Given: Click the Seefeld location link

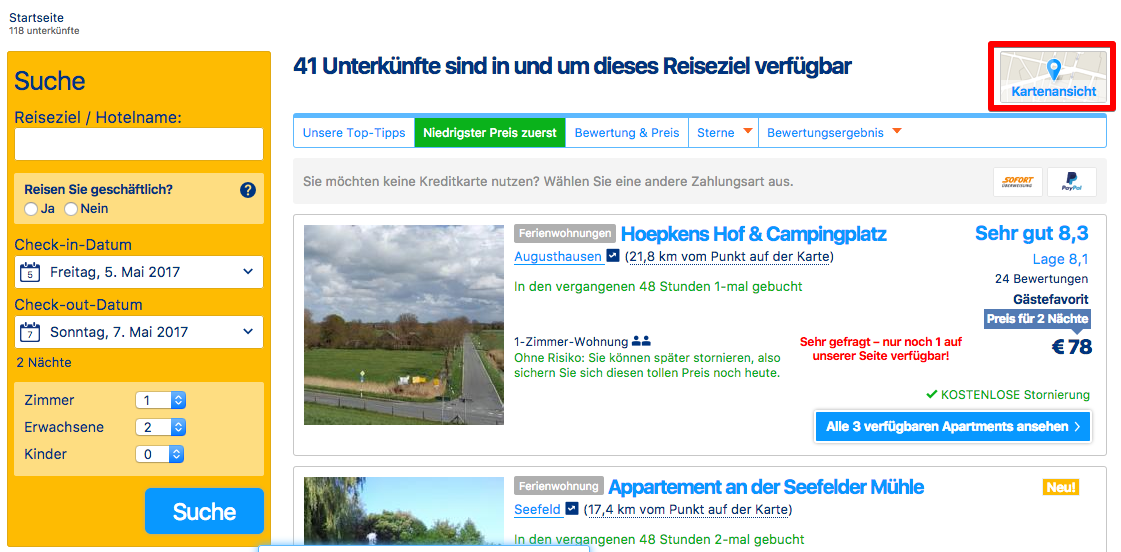Looking at the screenshot, I should (x=538, y=509).
